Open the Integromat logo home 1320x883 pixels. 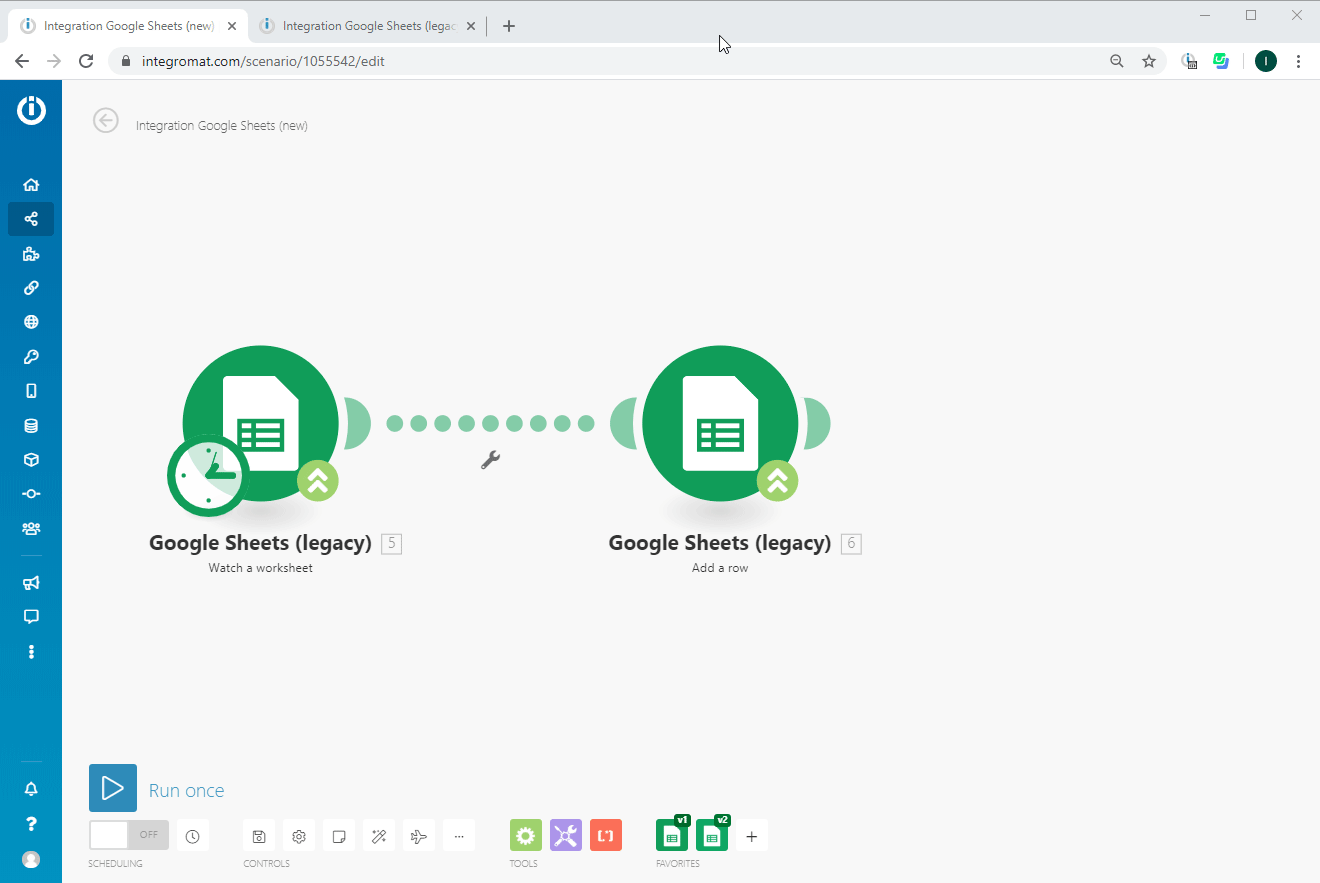(31, 109)
